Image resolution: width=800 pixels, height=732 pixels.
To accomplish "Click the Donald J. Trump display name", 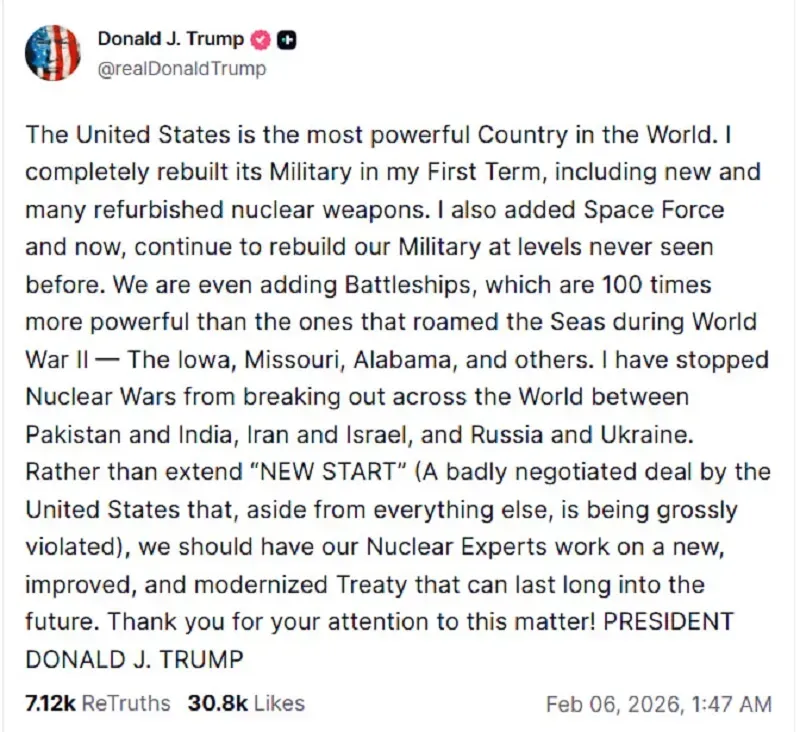I will coord(170,40).
